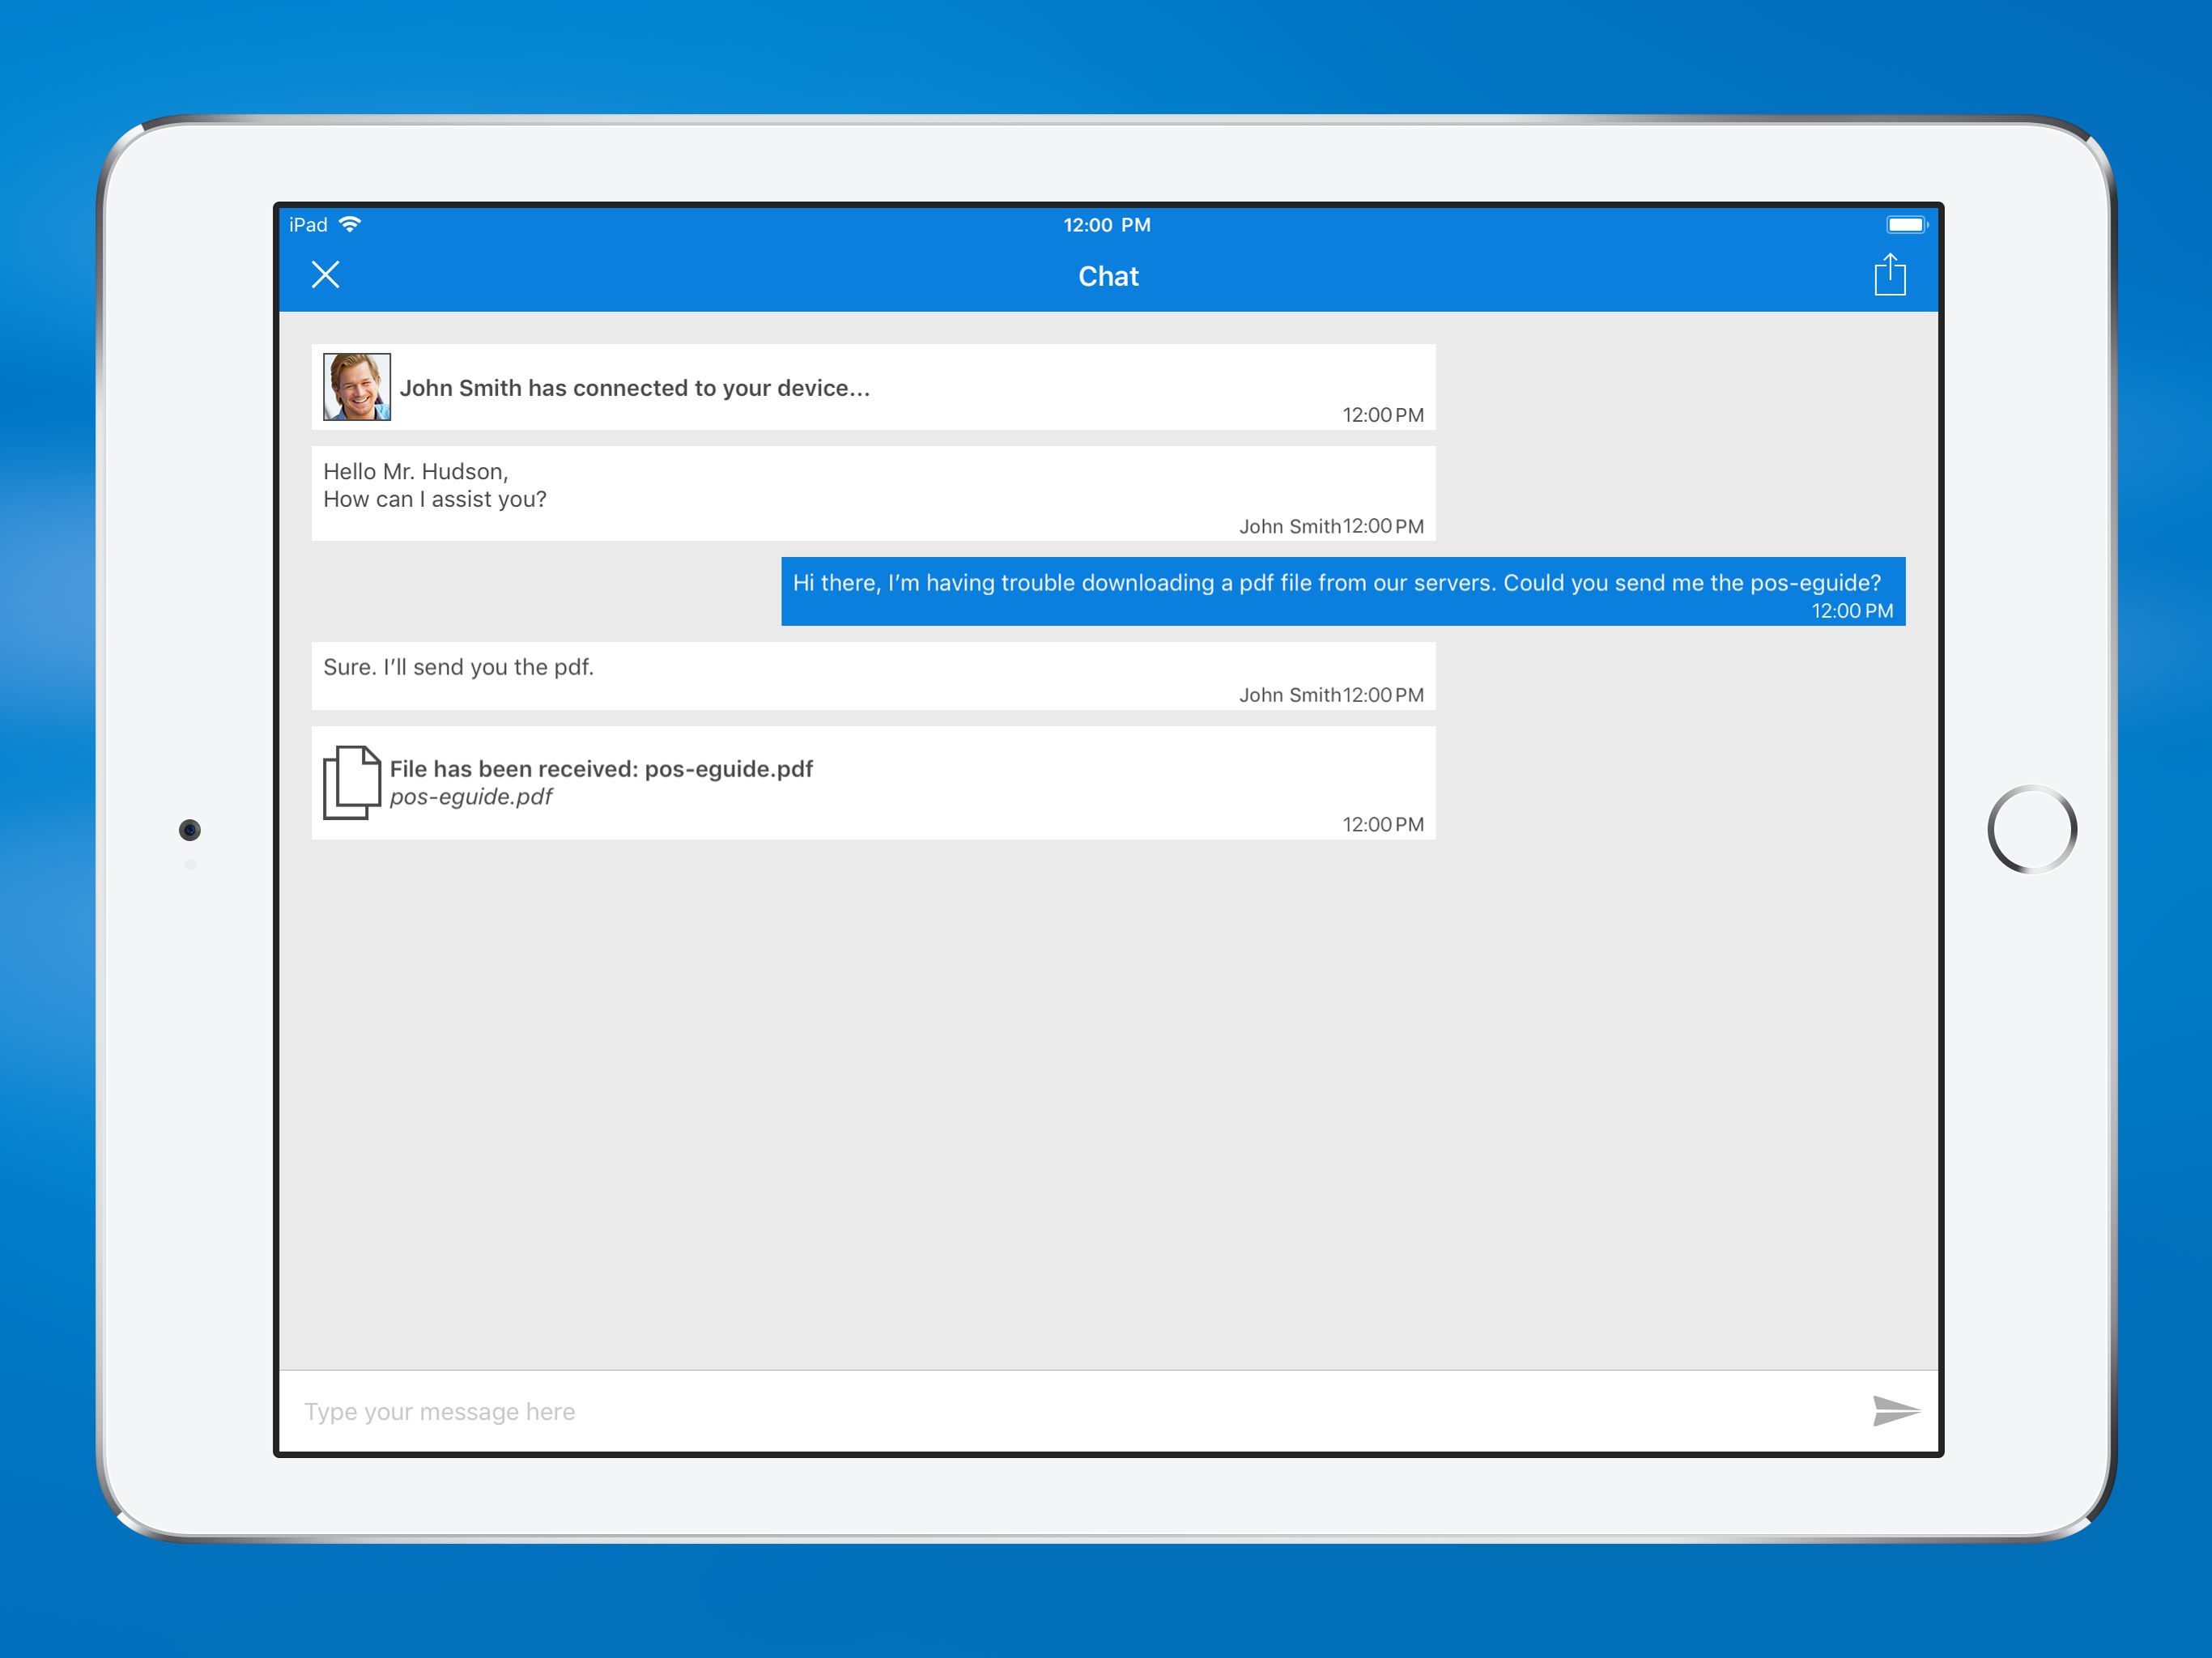Tap the iPad front camera
Screen dimensions: 2212x1658
point(190,829)
